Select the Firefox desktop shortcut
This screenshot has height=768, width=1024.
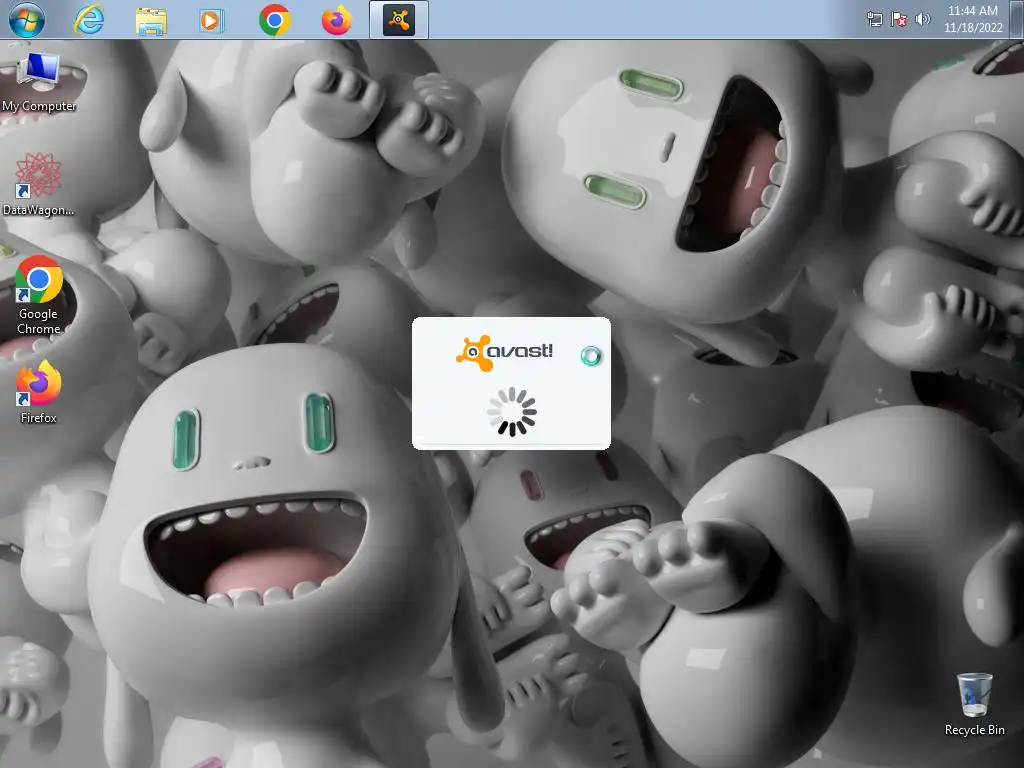[39, 392]
